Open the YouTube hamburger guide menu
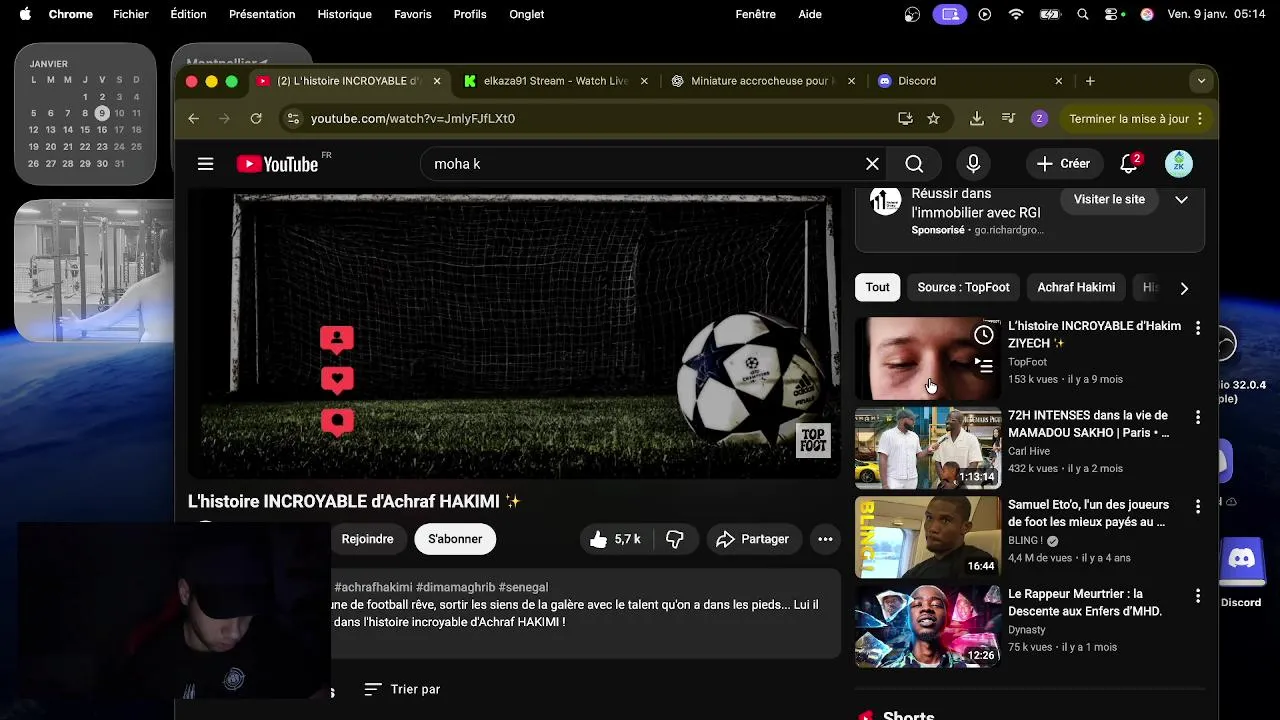1280x720 pixels. 205,164
